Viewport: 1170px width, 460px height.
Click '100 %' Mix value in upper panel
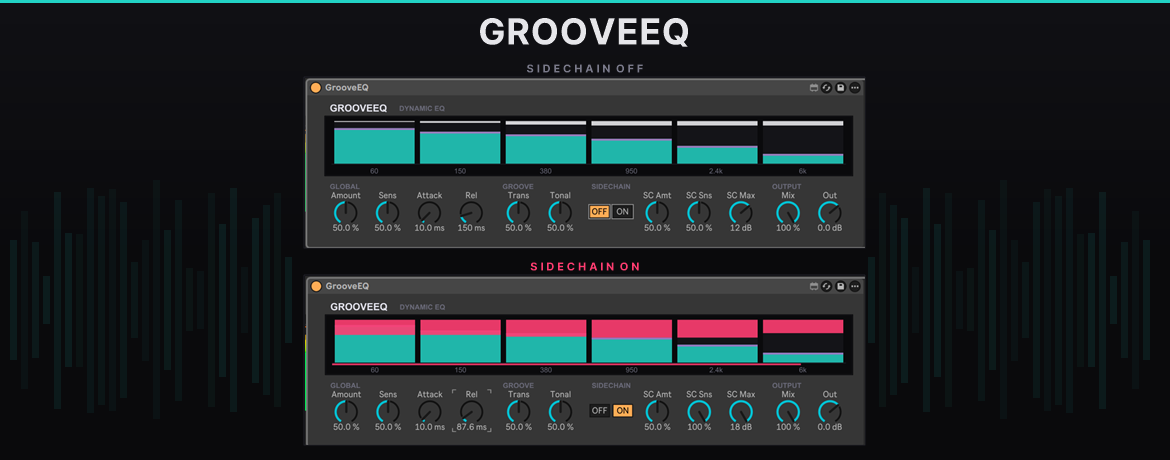788,229
